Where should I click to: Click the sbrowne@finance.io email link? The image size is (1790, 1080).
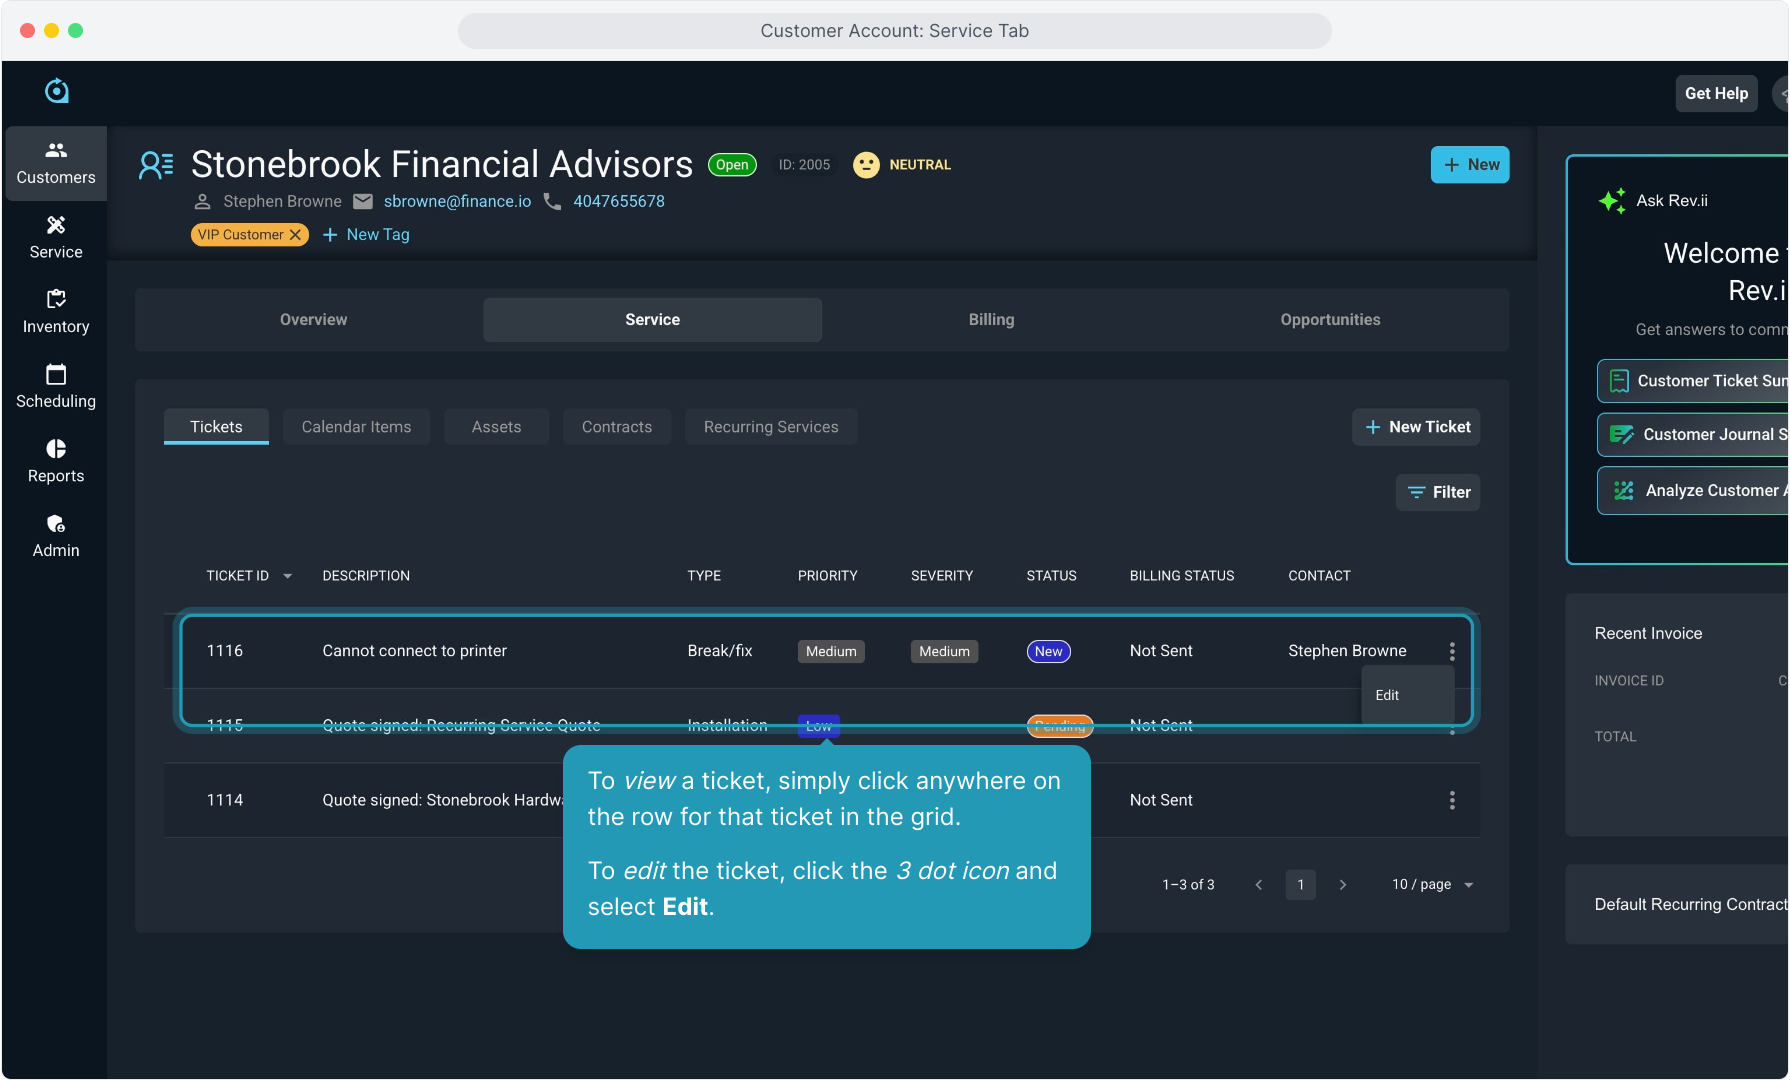tap(457, 201)
